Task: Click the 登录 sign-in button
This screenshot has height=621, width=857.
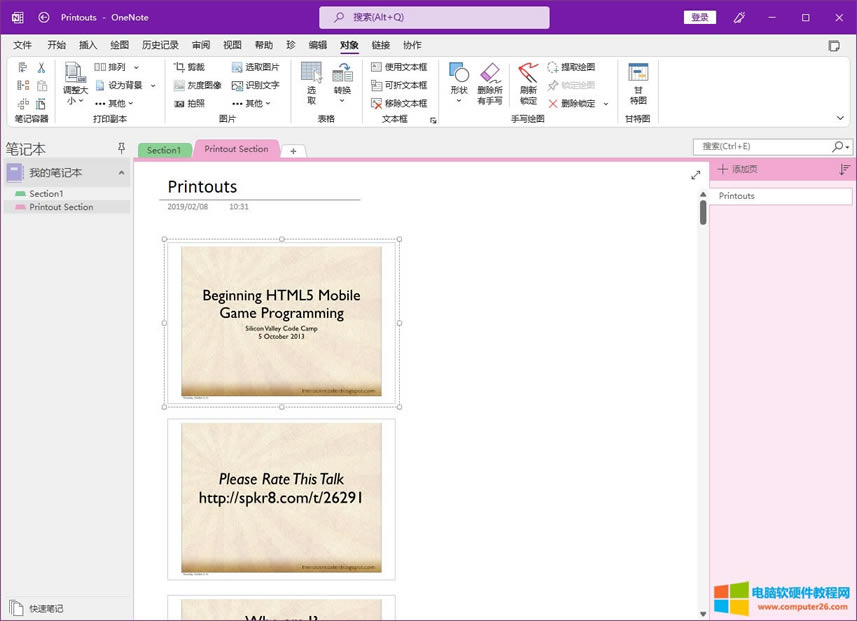Action: pos(699,17)
